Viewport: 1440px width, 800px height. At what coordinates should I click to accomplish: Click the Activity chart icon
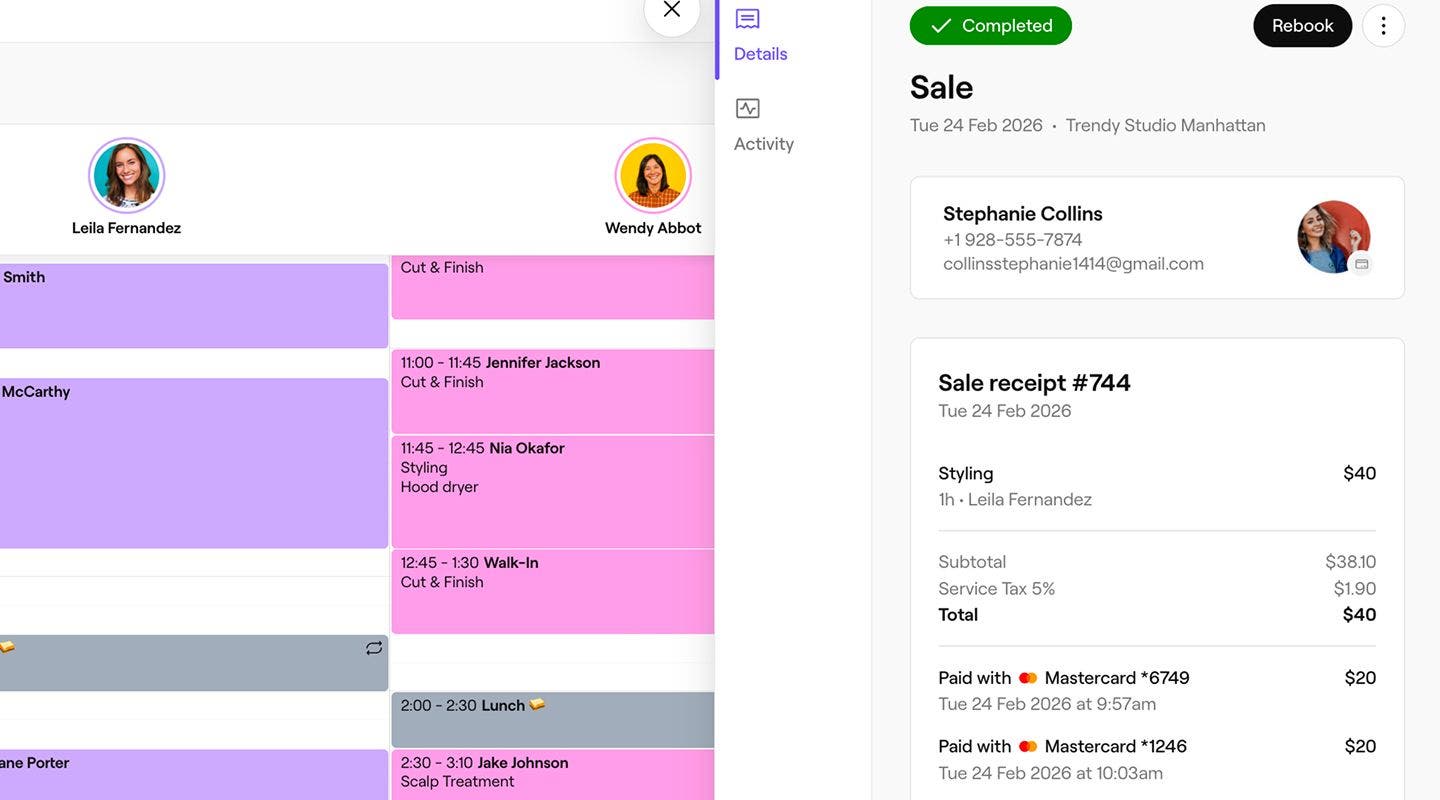tap(747, 108)
